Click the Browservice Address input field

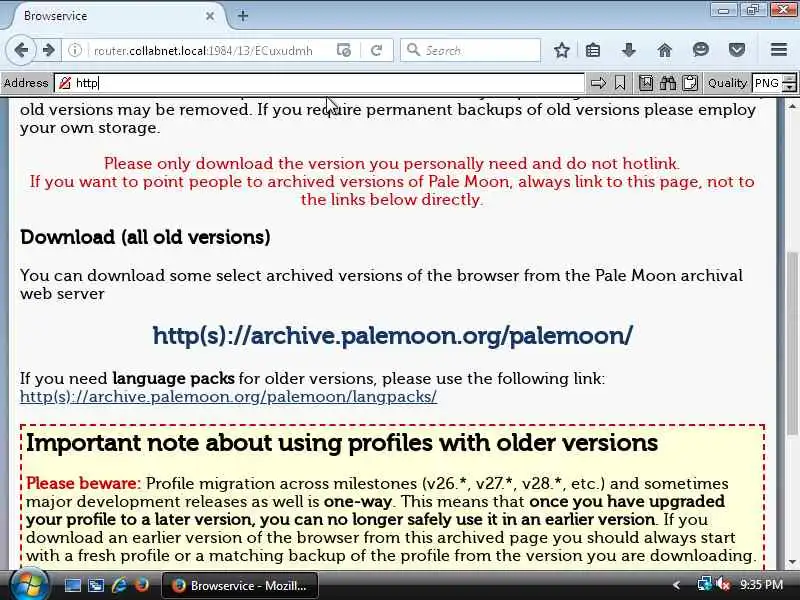319,83
